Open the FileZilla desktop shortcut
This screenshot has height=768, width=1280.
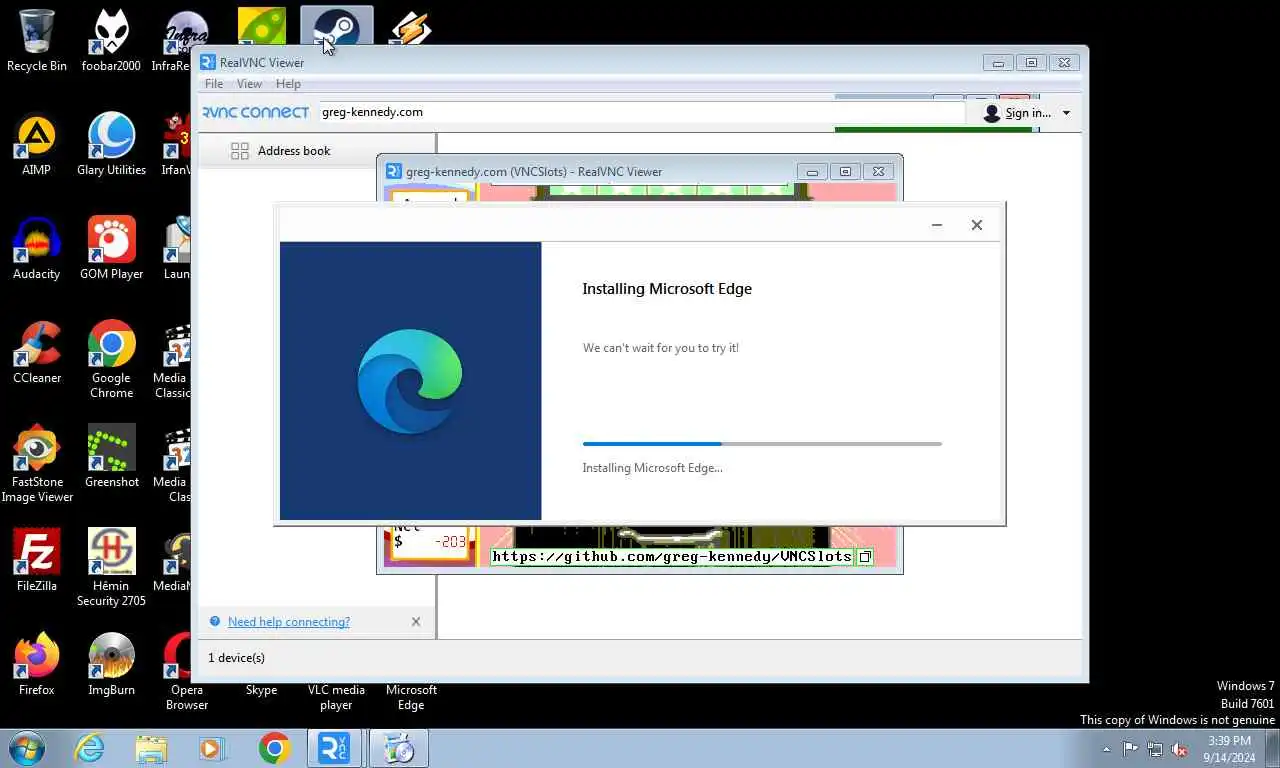pos(37,560)
